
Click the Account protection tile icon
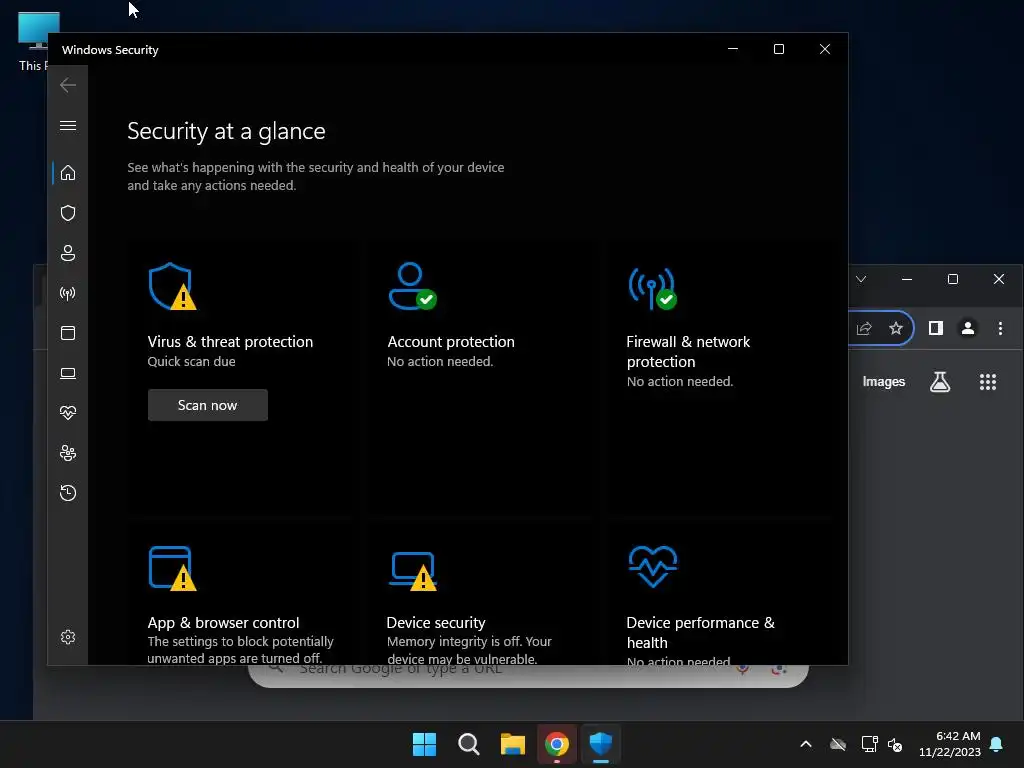412,286
